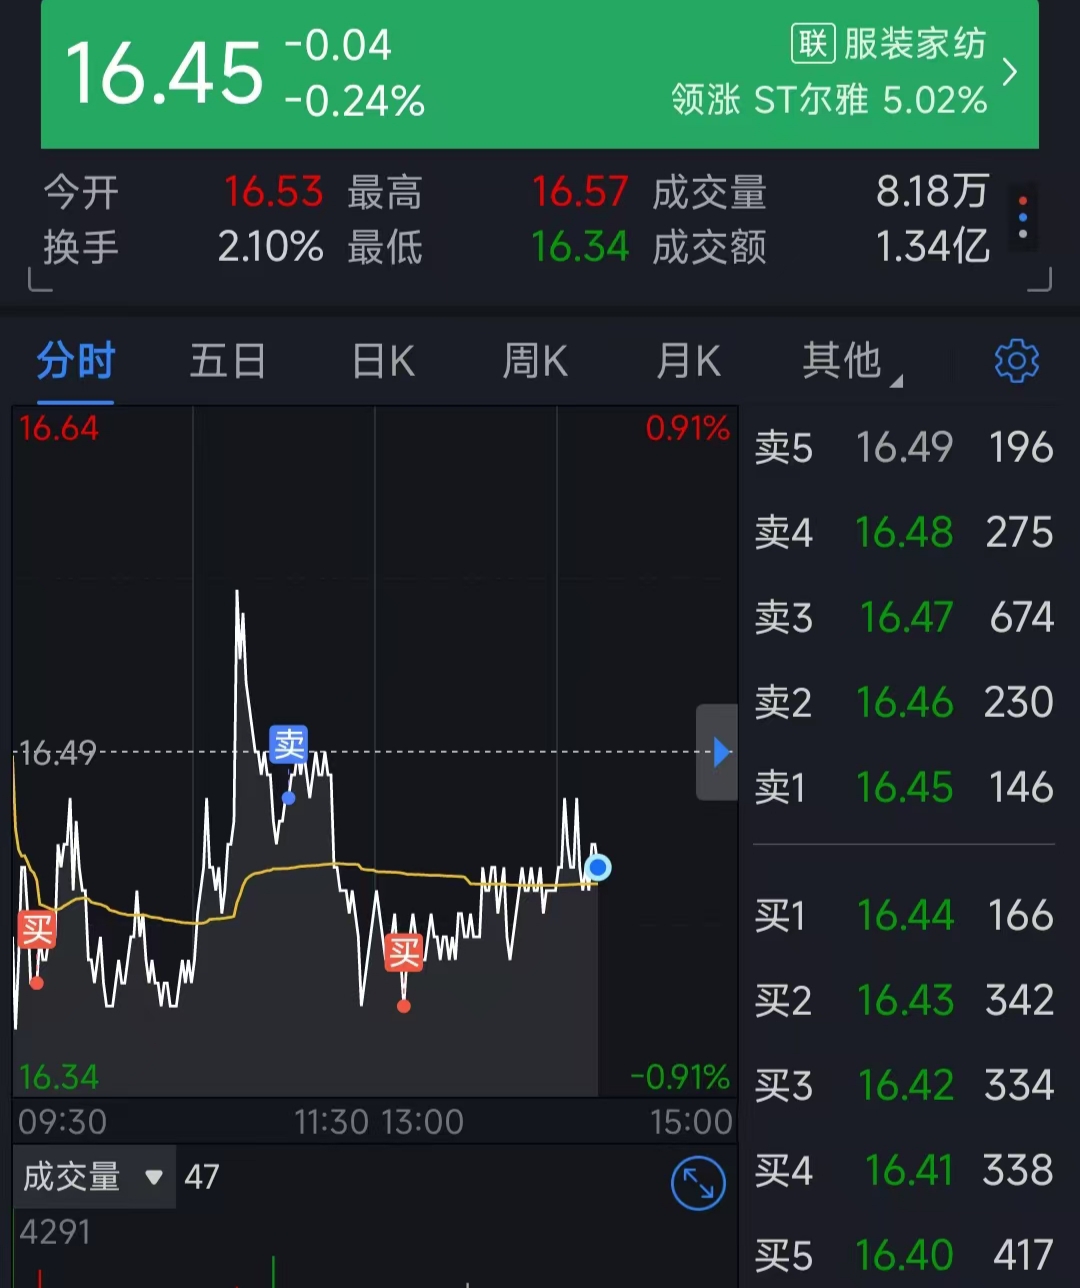
Task: Select the 买4 row at 16.41
Action: 904,1170
